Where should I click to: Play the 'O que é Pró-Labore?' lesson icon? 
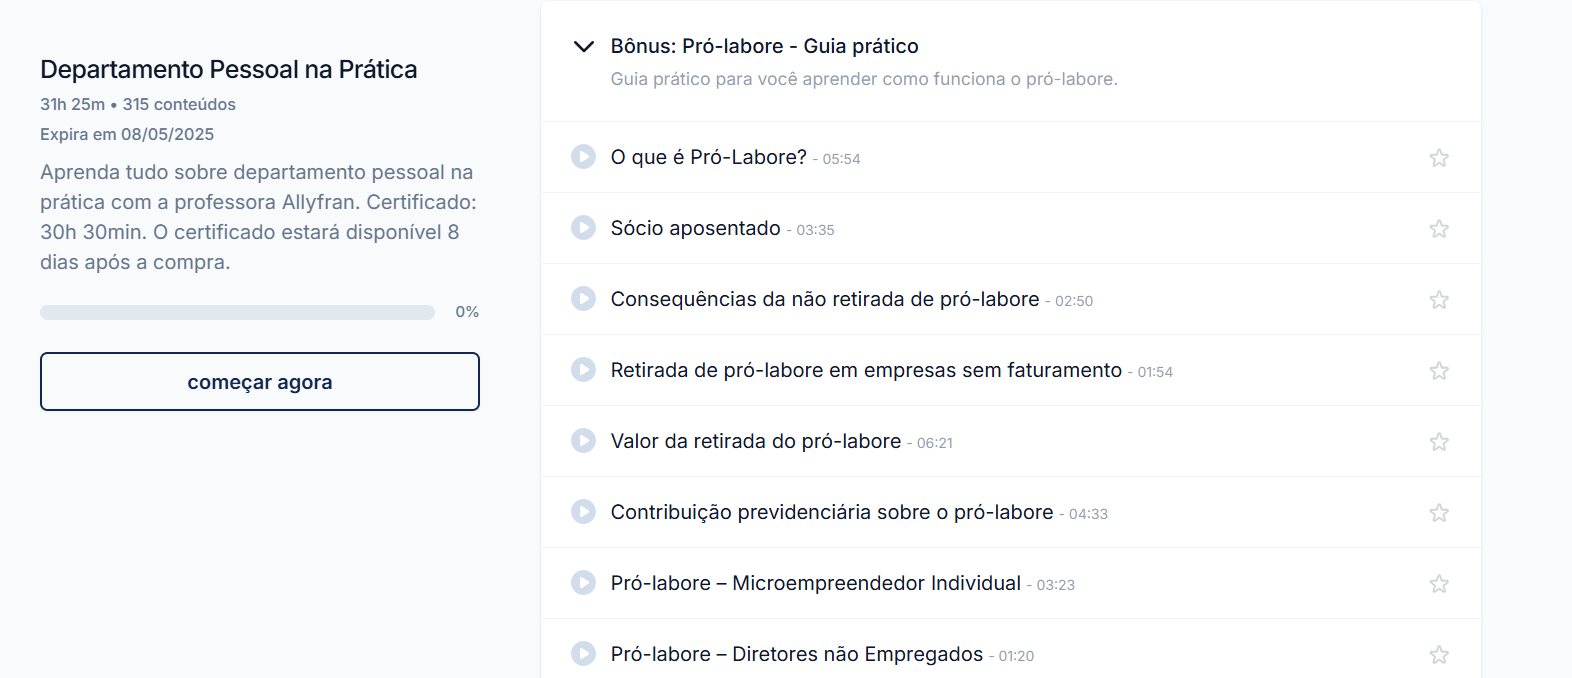pyautogui.click(x=583, y=157)
